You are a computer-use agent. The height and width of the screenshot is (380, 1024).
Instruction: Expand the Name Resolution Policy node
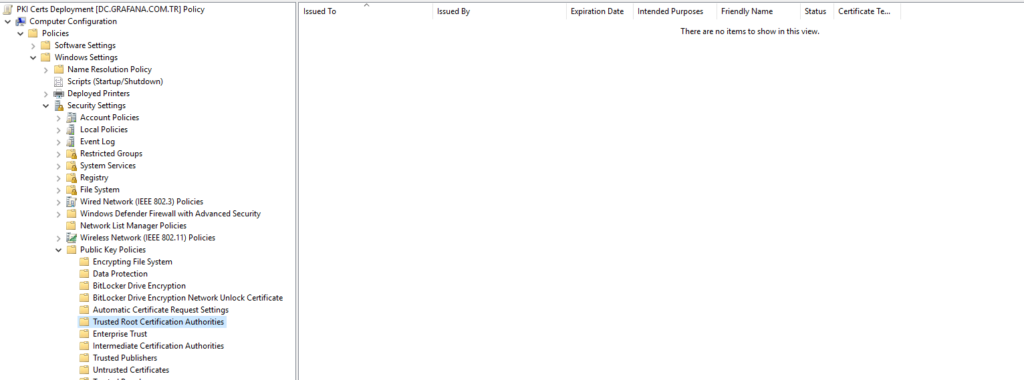click(x=46, y=70)
